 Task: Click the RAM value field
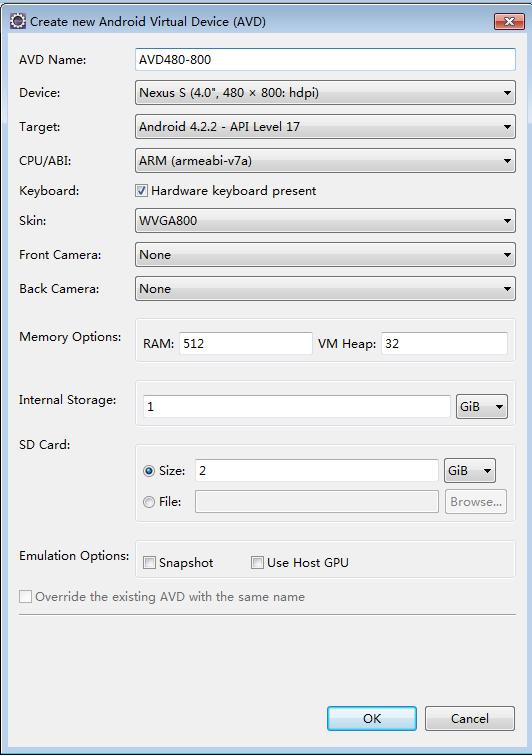click(x=246, y=343)
